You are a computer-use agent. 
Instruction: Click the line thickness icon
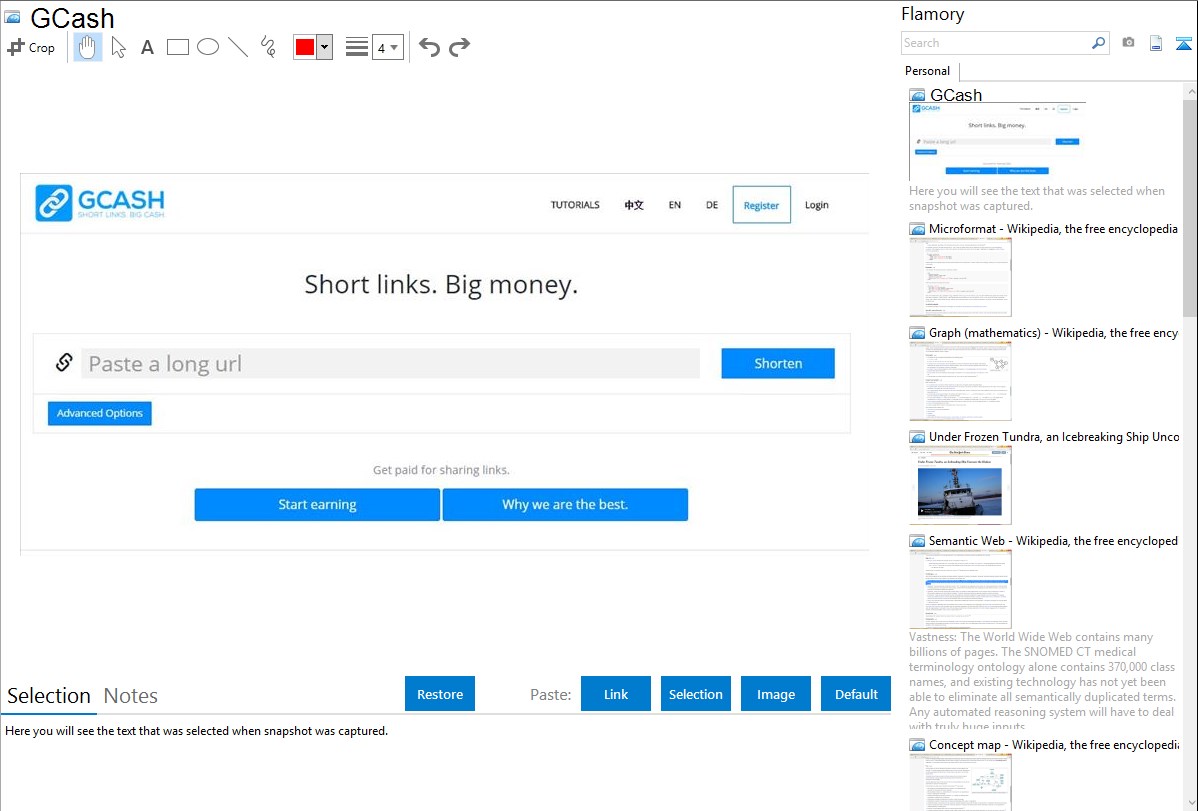point(357,47)
